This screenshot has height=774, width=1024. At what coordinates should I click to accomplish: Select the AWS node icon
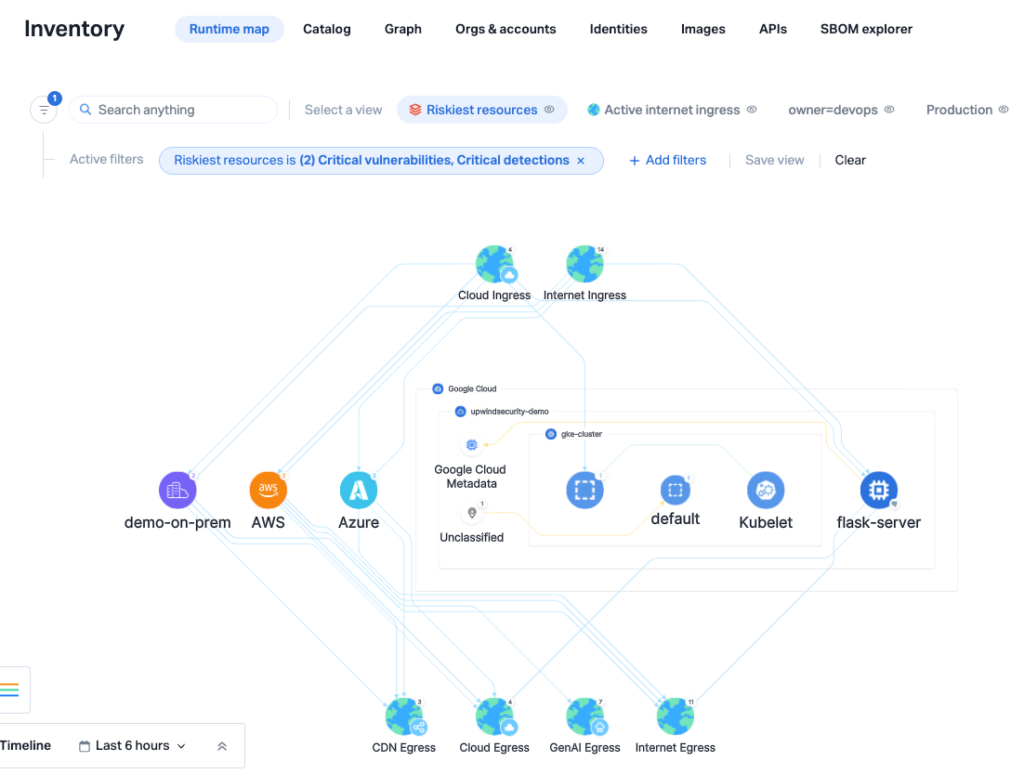(268, 490)
